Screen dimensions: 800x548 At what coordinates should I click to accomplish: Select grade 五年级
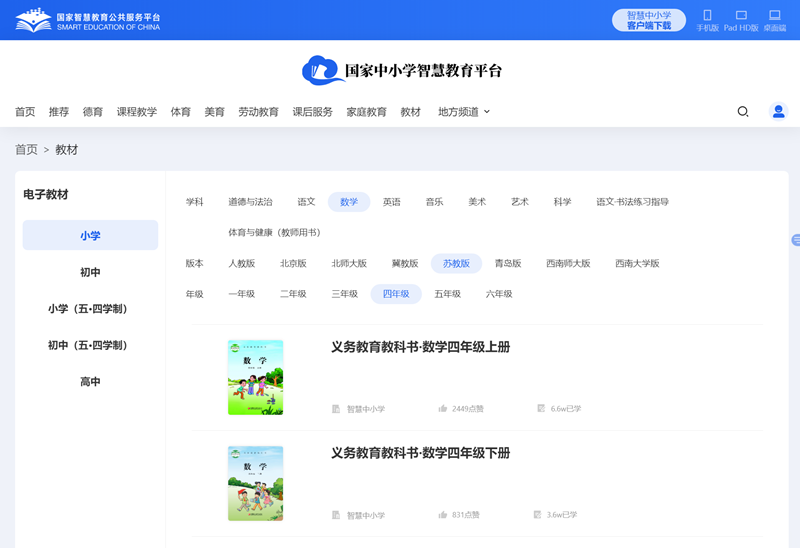448,294
